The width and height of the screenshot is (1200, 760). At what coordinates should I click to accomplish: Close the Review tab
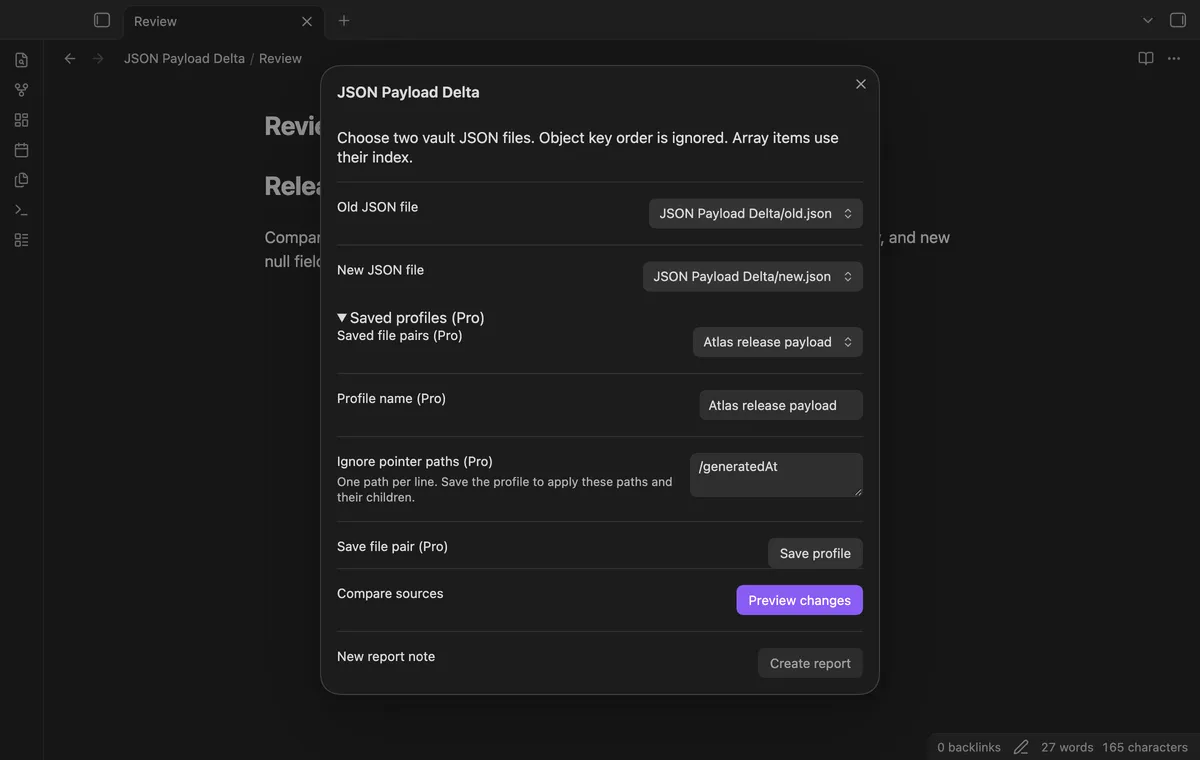(306, 21)
